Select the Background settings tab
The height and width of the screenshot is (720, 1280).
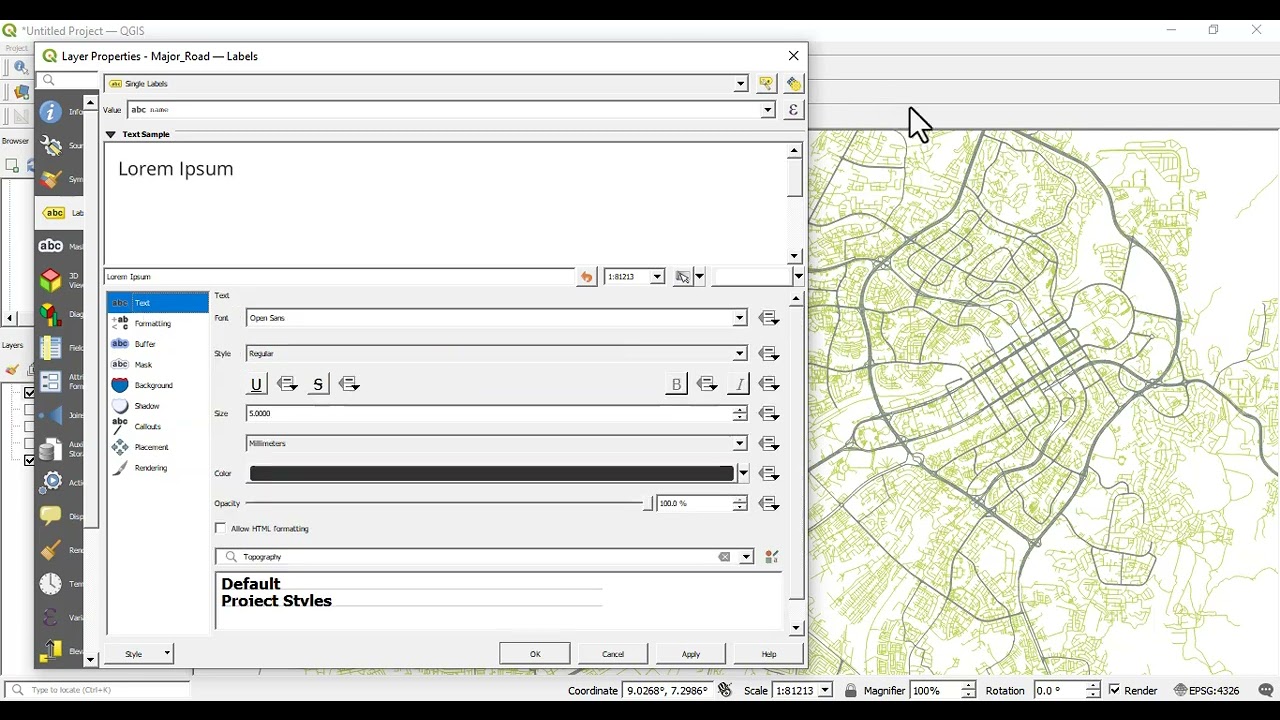tap(158, 386)
